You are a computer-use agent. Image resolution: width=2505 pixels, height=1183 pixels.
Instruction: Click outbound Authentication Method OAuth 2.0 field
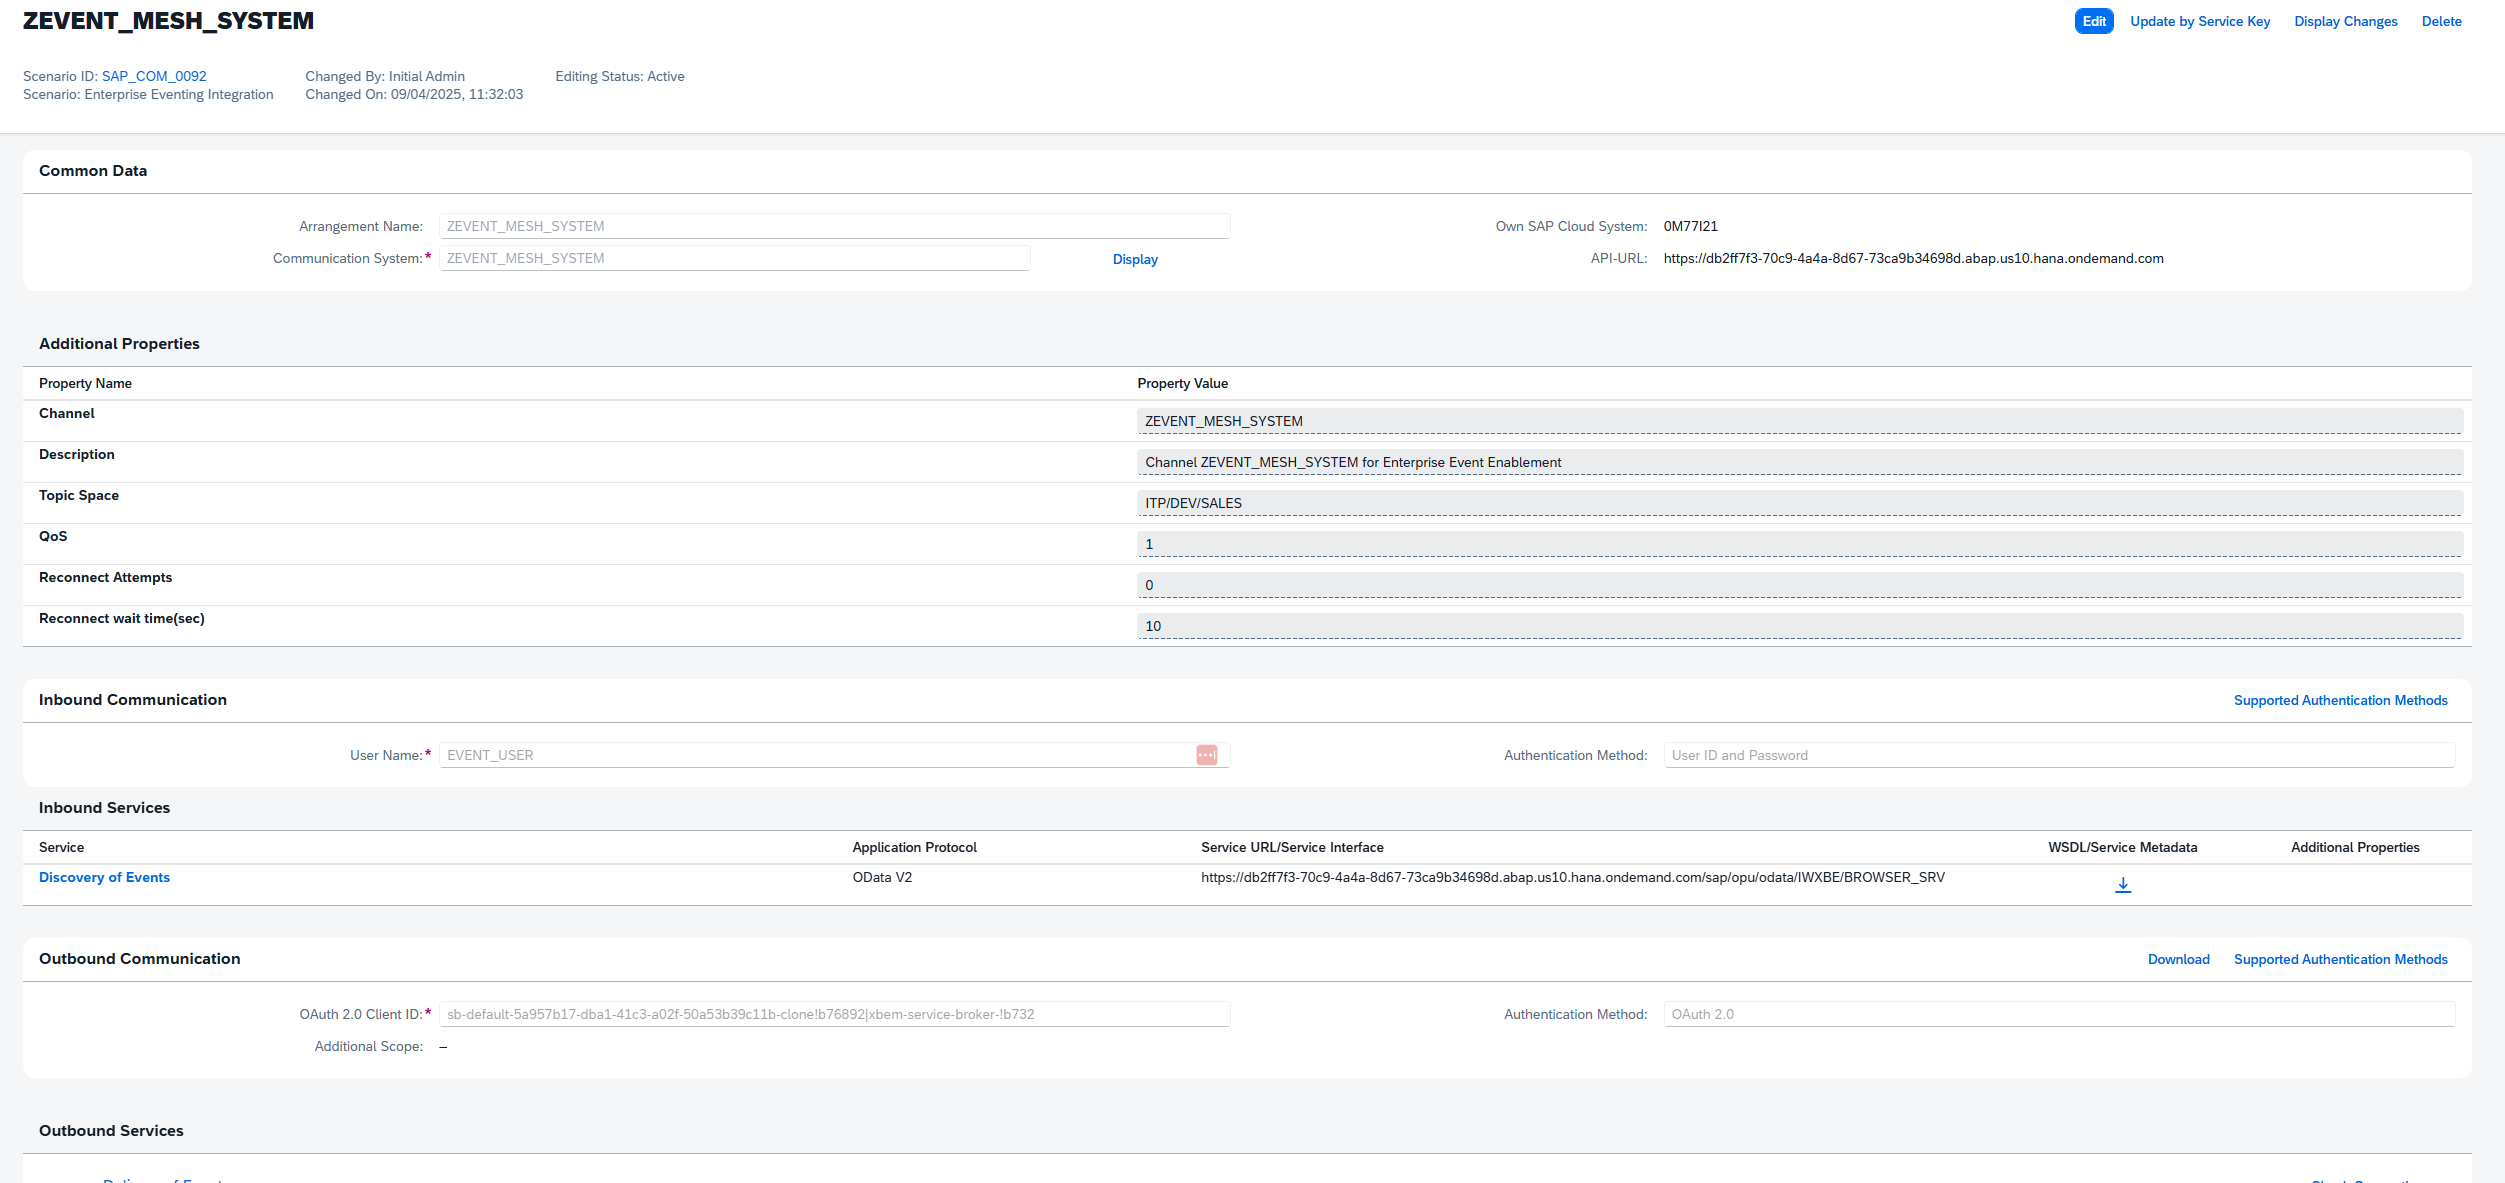click(2058, 1014)
